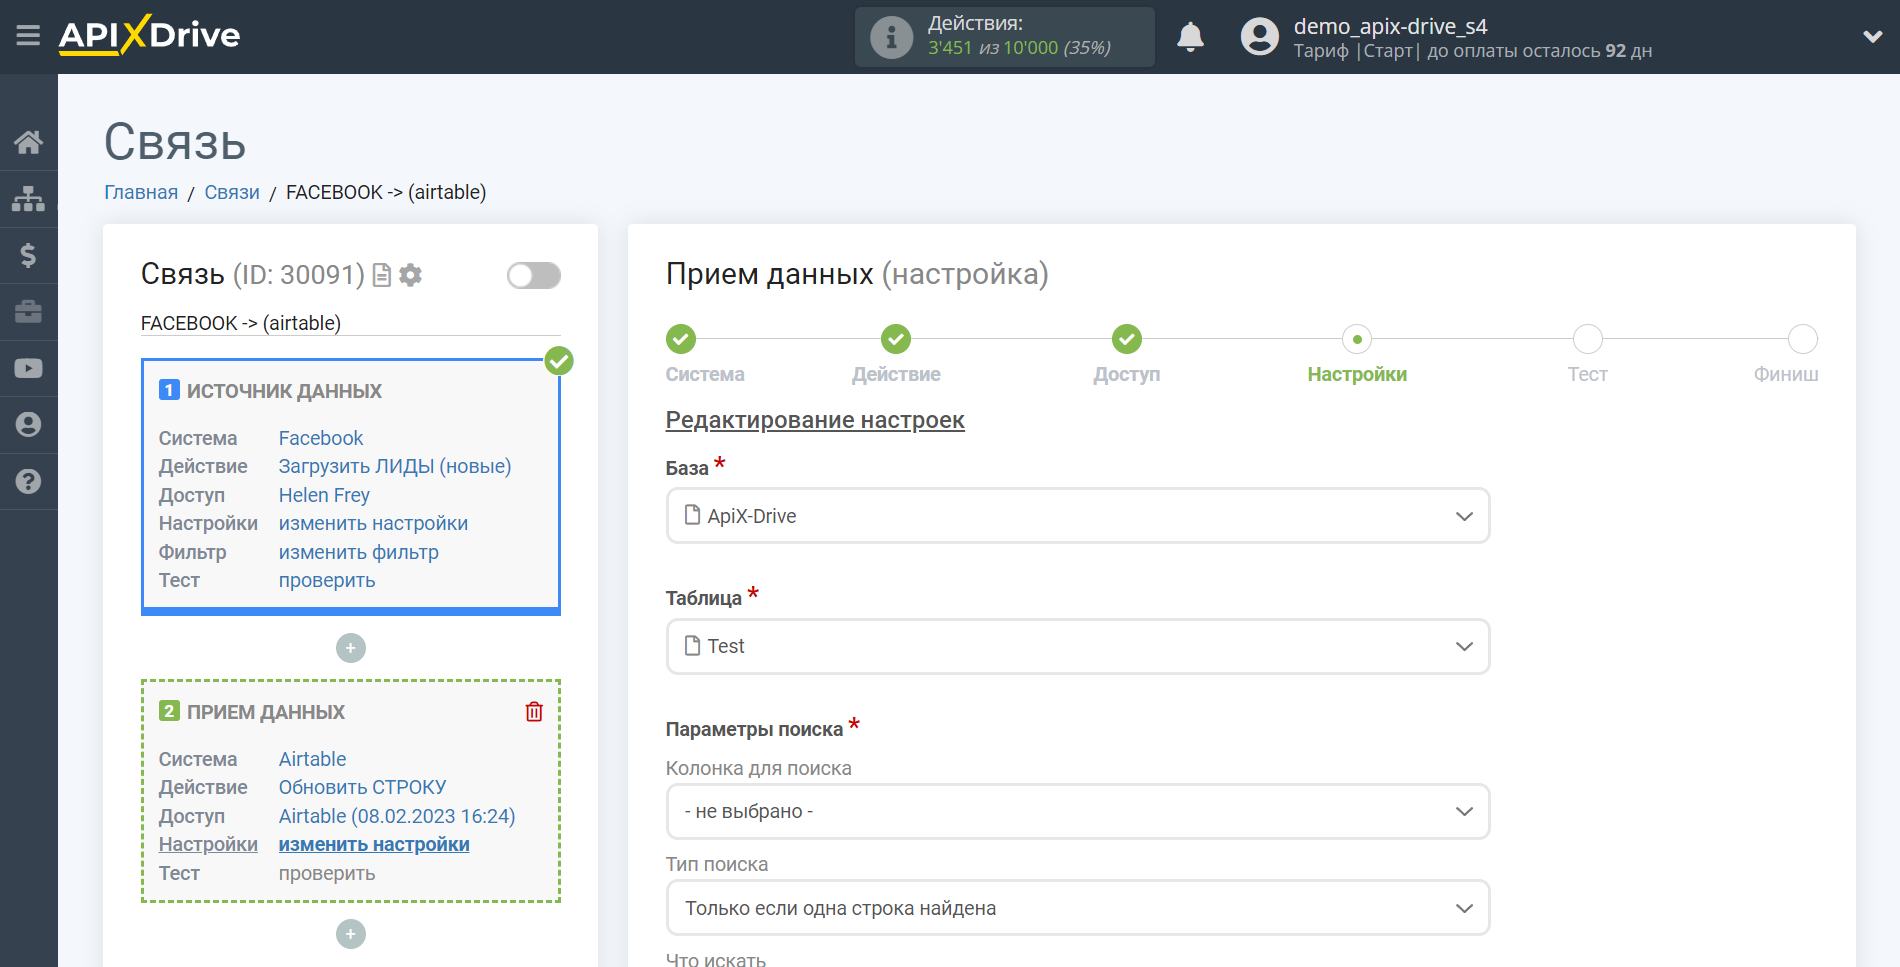The width and height of the screenshot is (1900, 967).
Task: Open the Facebook system link
Action: [321, 438]
